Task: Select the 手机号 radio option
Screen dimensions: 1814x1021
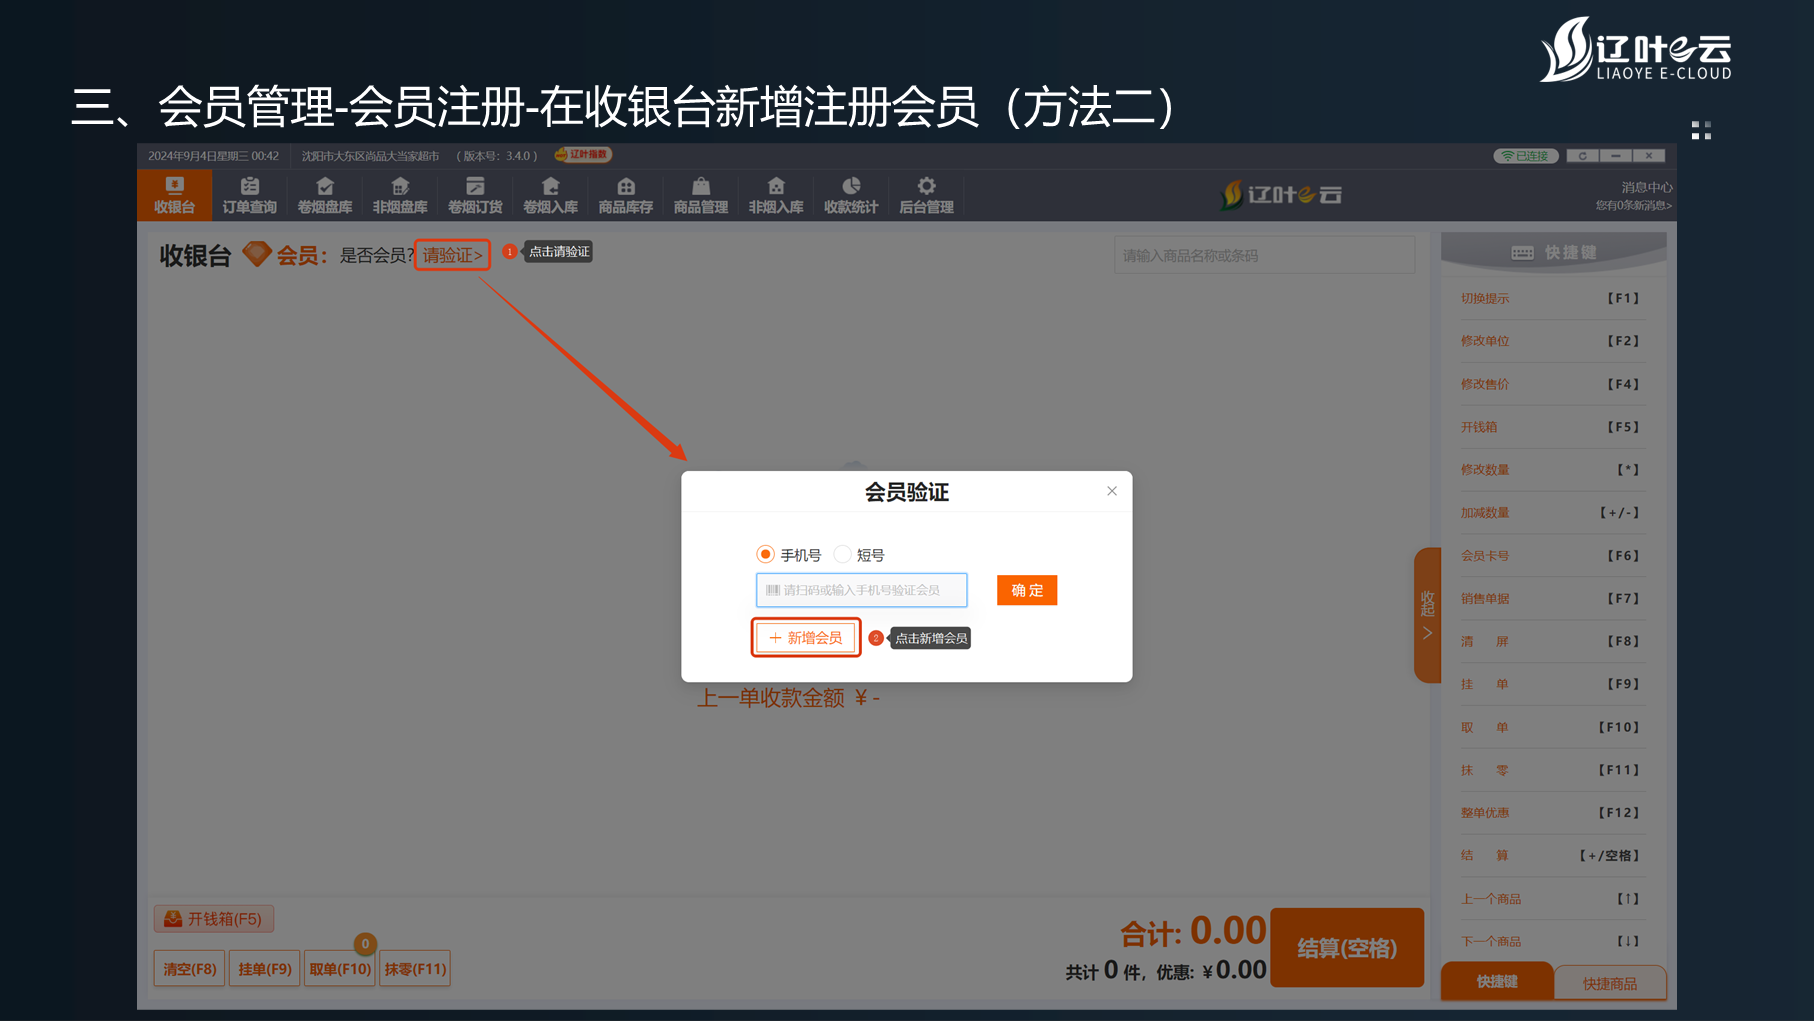Action: coord(789,554)
